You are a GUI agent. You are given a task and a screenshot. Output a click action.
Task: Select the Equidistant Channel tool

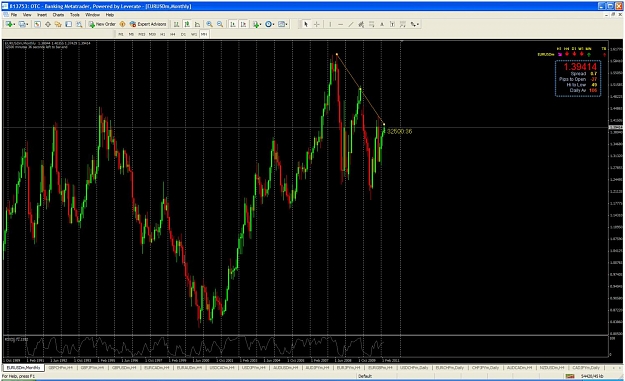[x=361, y=24]
